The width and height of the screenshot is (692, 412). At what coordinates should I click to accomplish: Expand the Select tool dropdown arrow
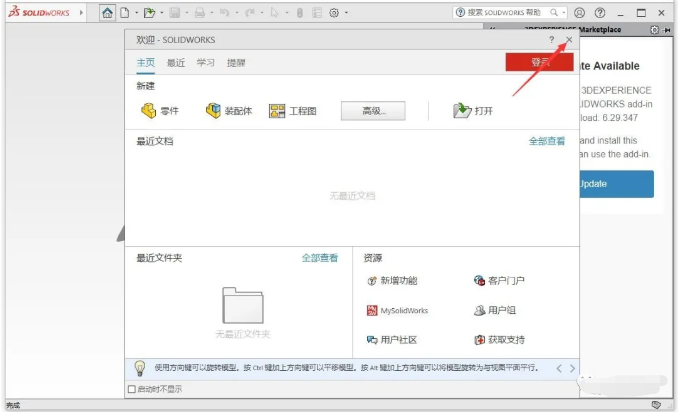(287, 13)
